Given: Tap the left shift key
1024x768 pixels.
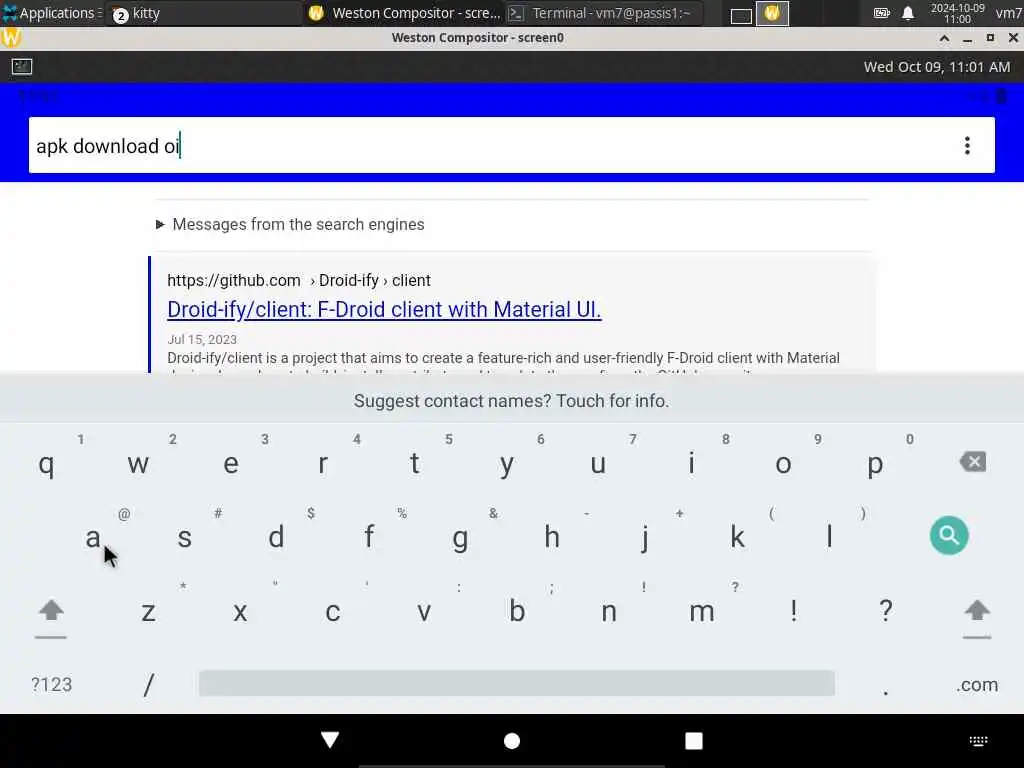Looking at the screenshot, I should pyautogui.click(x=51, y=612).
